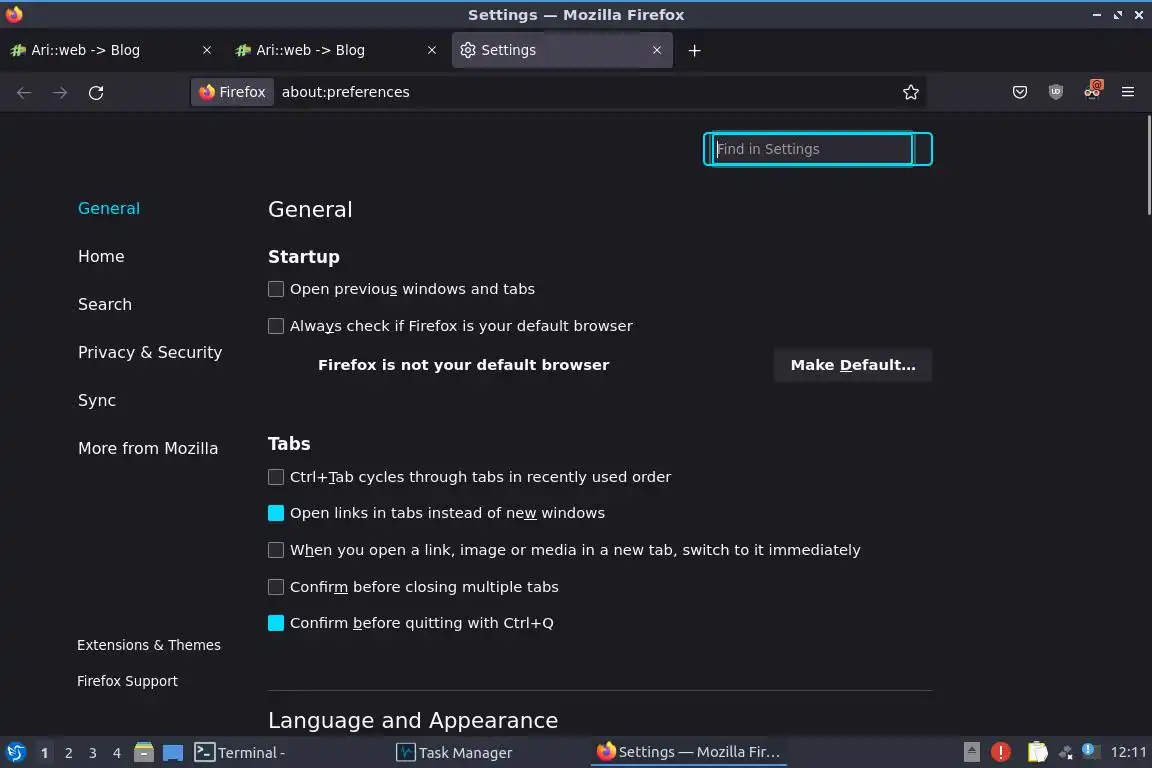Open Privacy & Security settings
This screenshot has height=768, width=1152.
coord(150,352)
